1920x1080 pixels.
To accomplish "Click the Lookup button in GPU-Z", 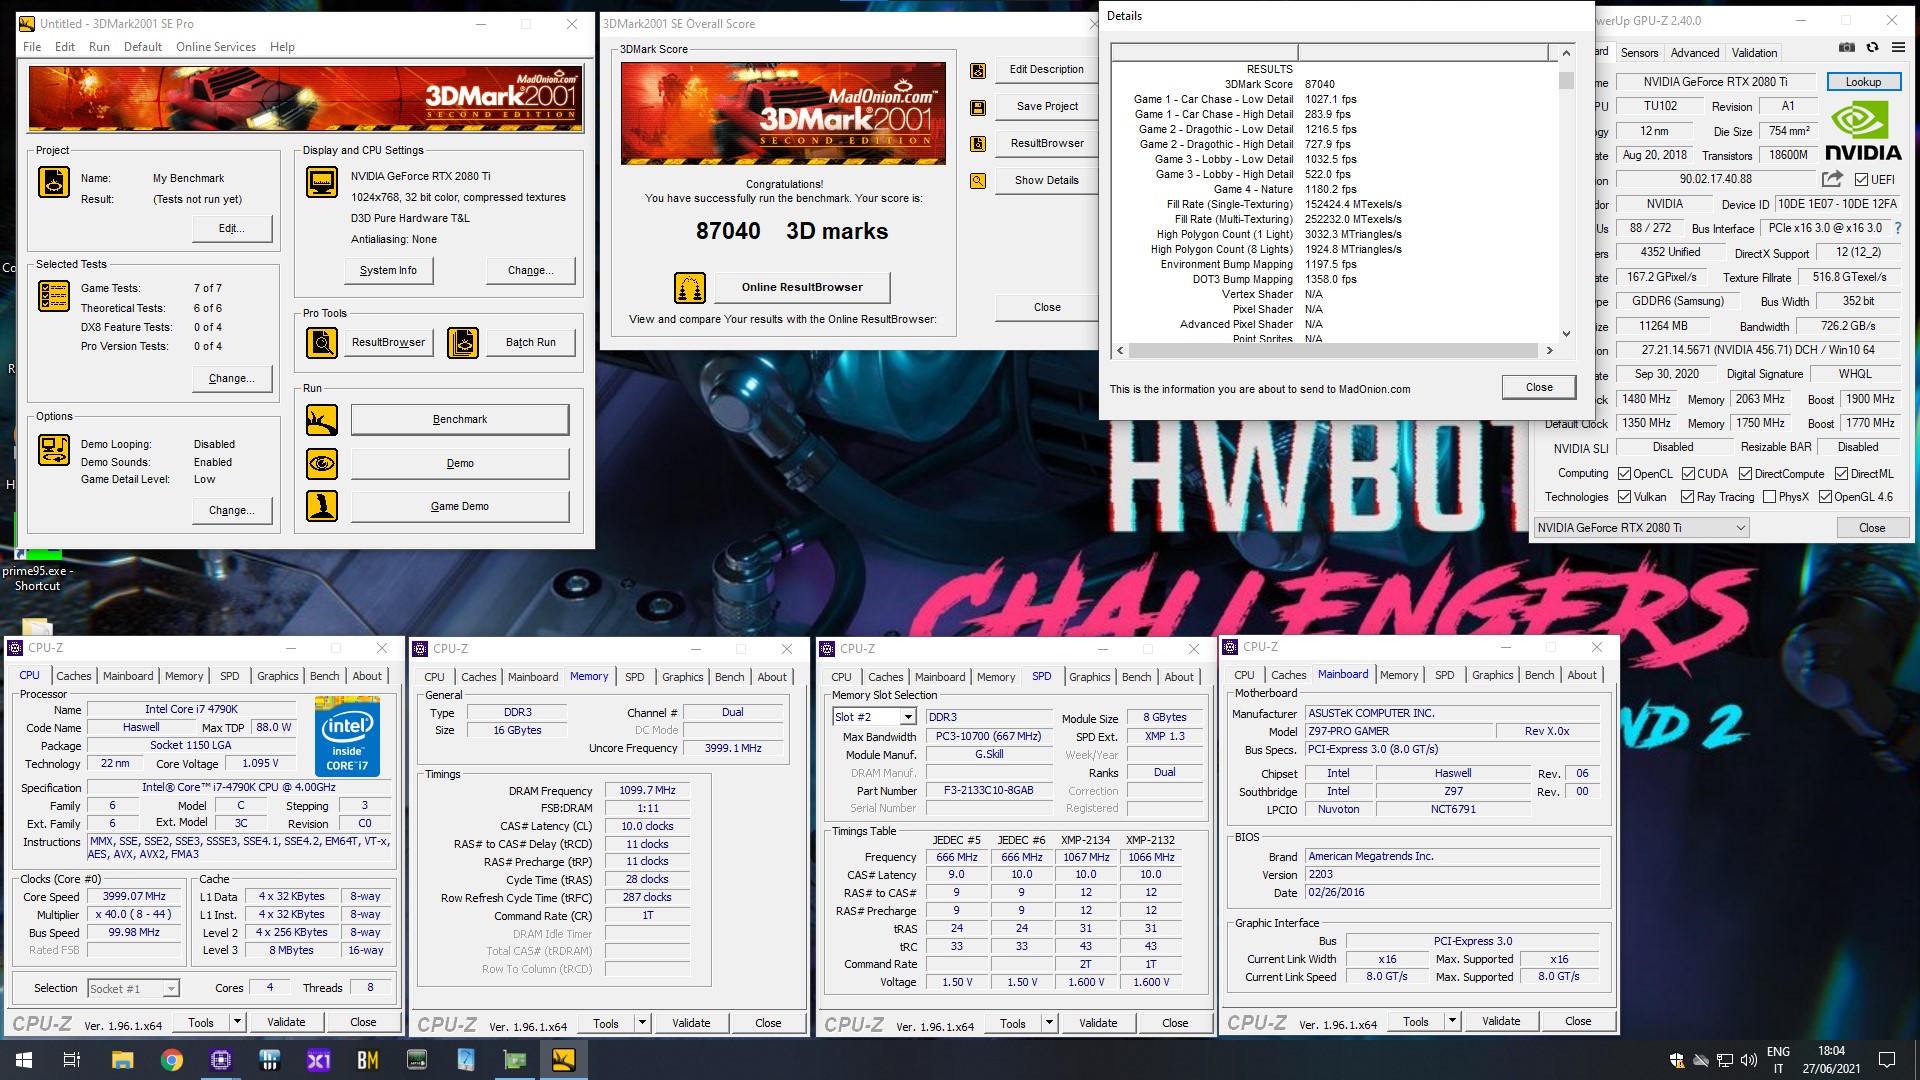I will 1863,82.
